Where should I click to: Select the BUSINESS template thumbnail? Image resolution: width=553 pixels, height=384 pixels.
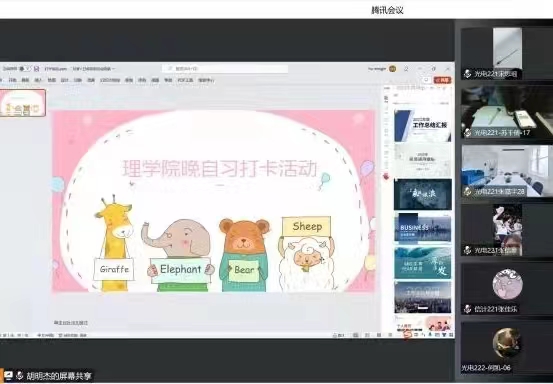tap(423, 228)
